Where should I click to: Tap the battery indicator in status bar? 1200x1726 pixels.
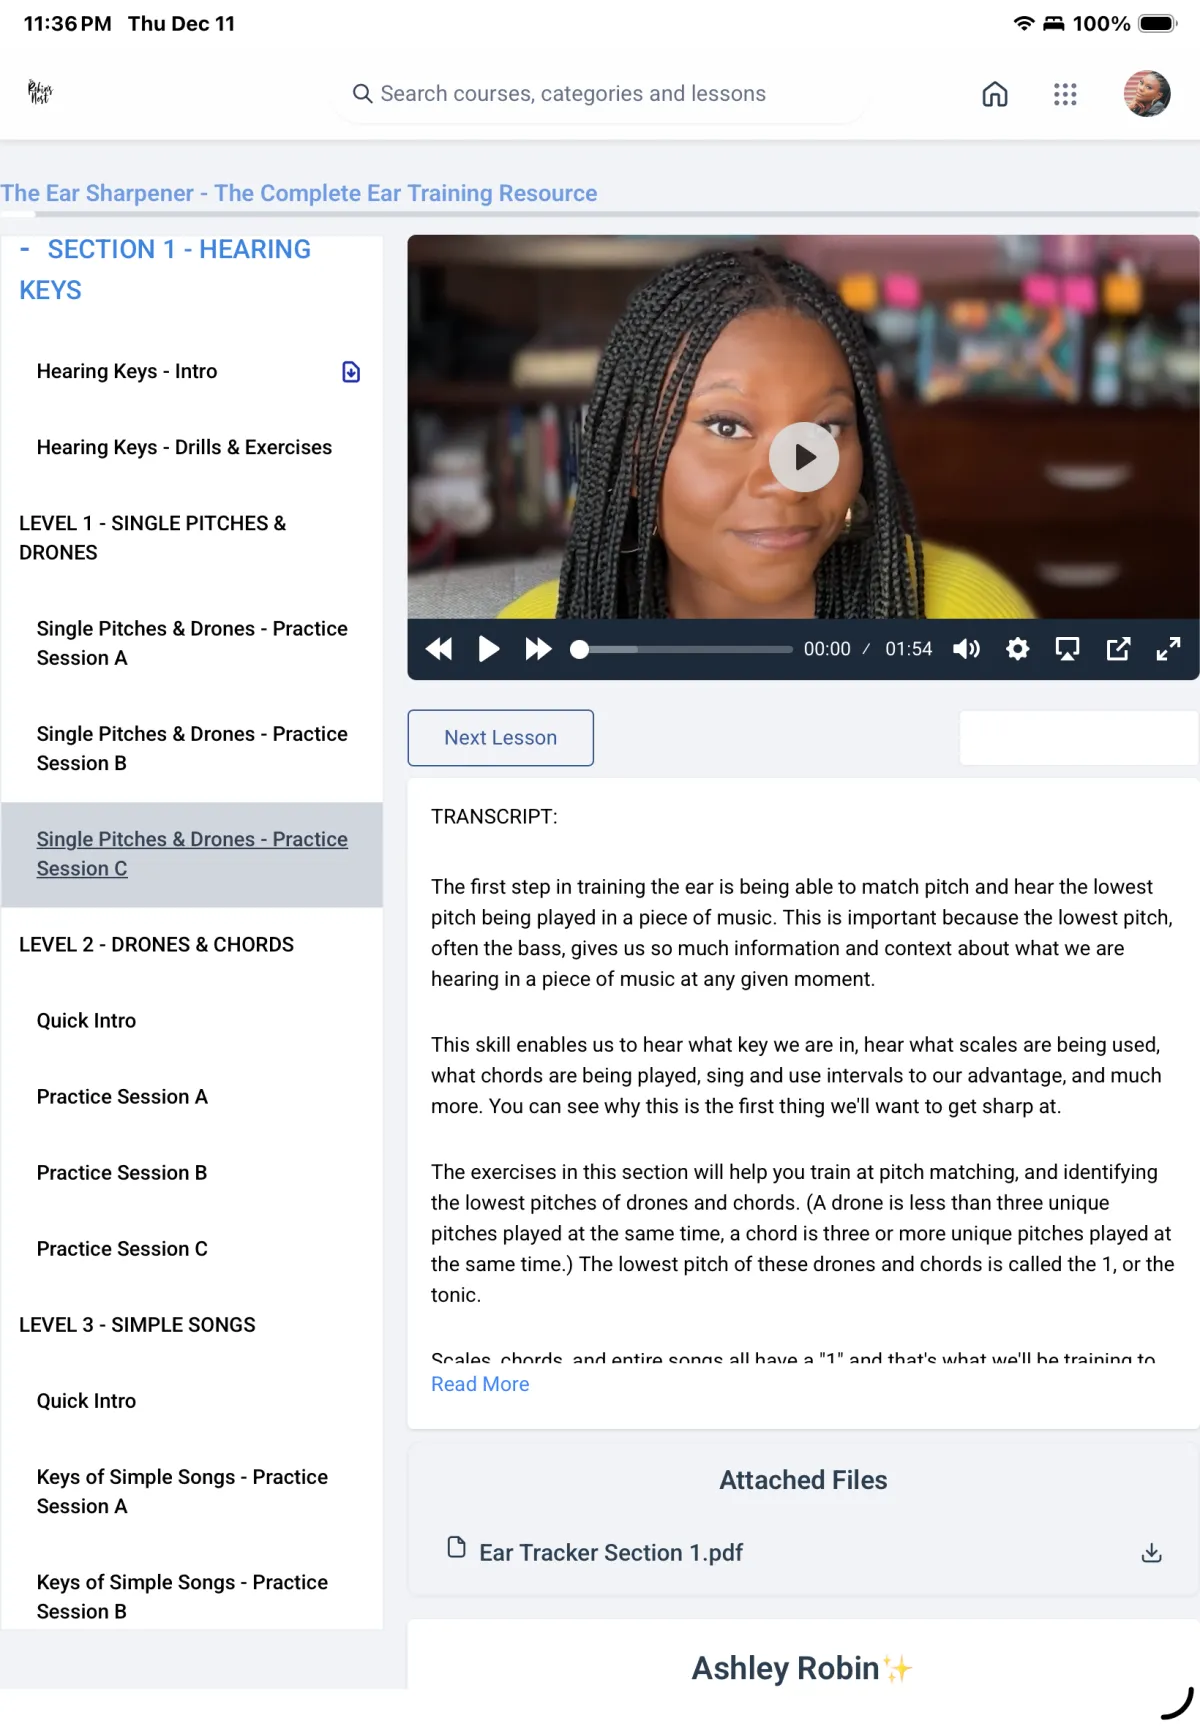point(1158,23)
